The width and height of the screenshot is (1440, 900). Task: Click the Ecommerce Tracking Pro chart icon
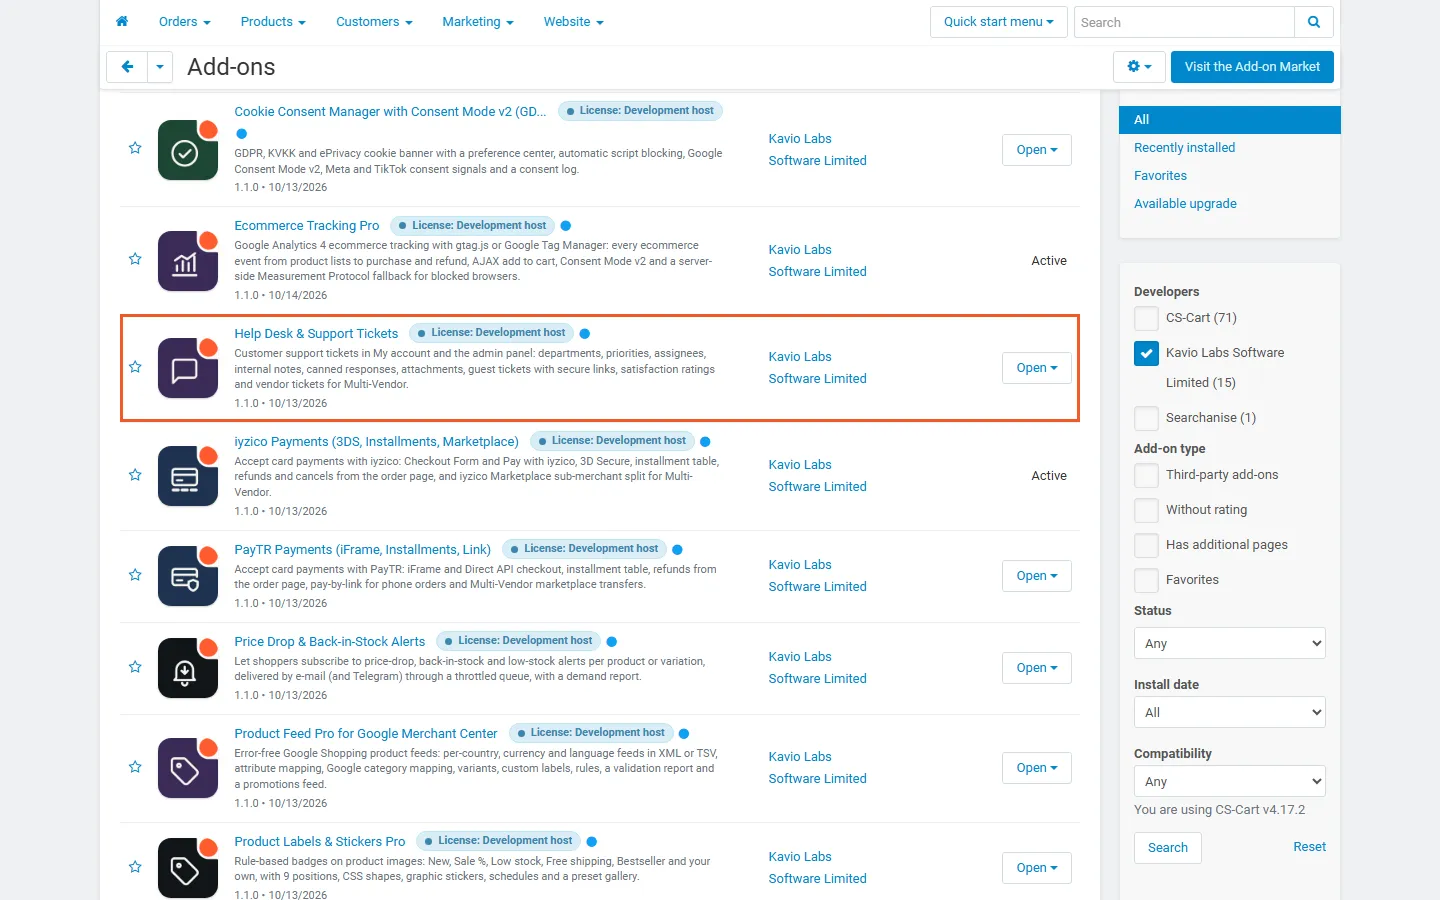click(x=188, y=261)
